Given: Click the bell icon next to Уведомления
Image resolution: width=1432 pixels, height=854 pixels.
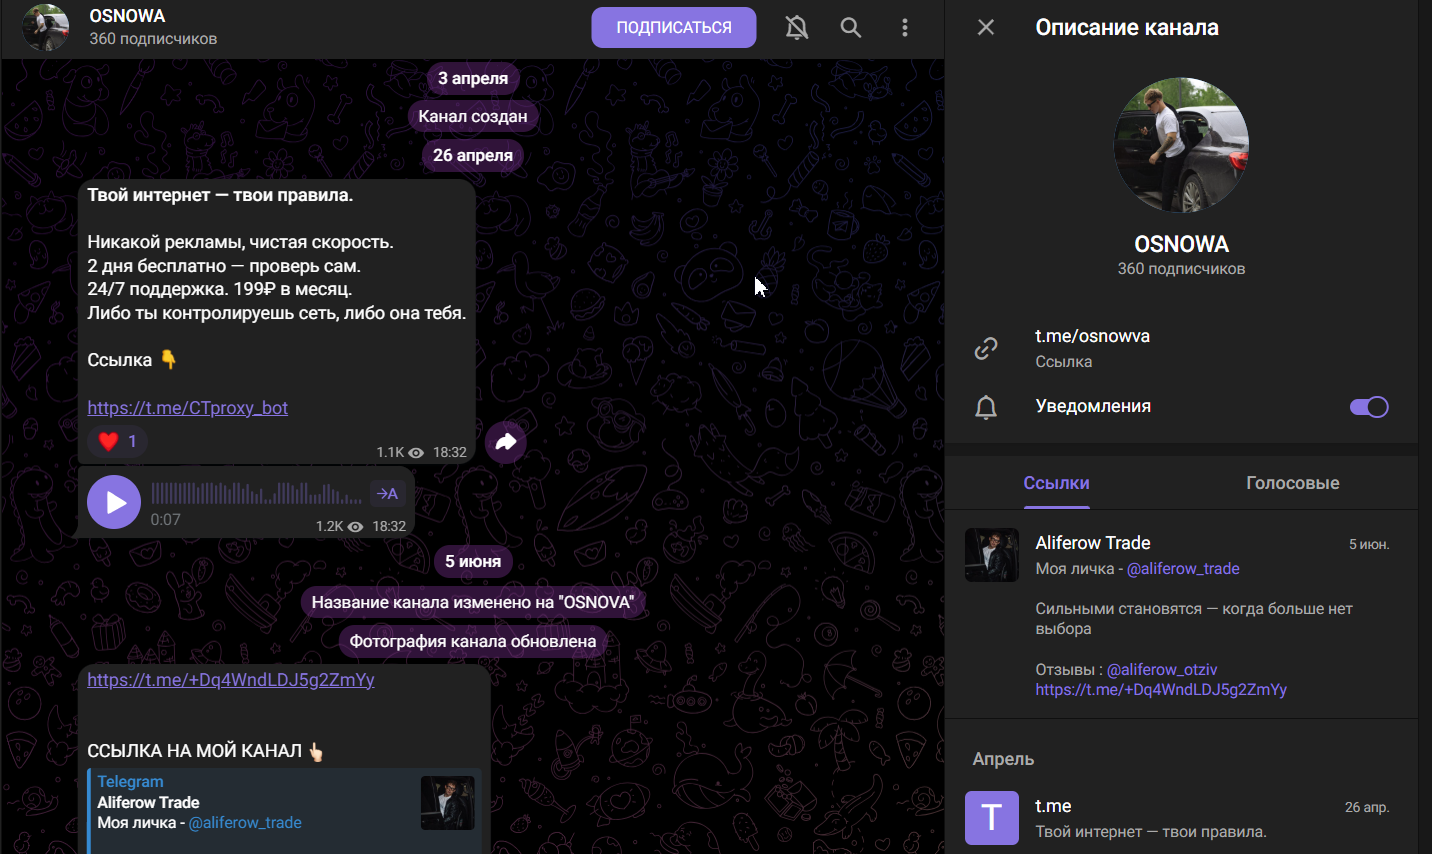Looking at the screenshot, I should pyautogui.click(x=986, y=407).
